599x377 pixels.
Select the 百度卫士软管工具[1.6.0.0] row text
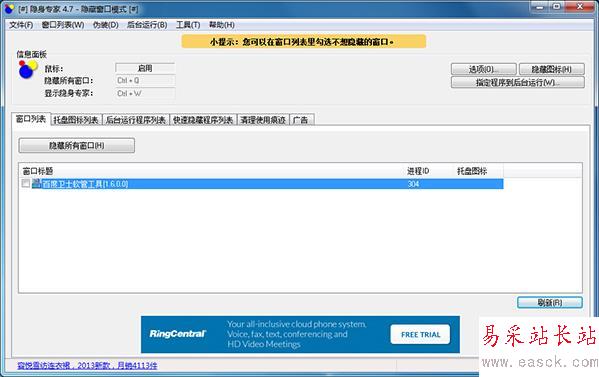pyautogui.click(x=85, y=184)
